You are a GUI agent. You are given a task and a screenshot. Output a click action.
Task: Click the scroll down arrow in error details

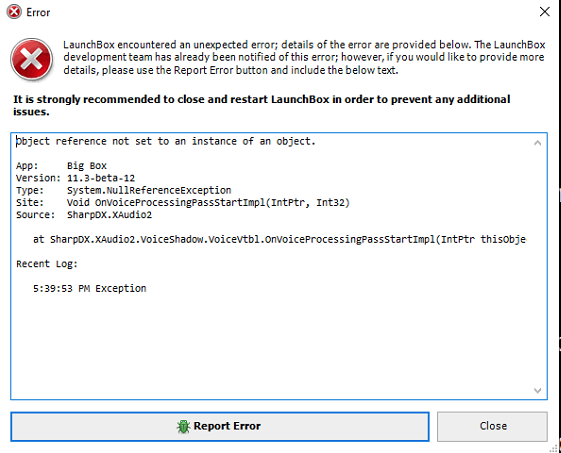click(x=537, y=390)
